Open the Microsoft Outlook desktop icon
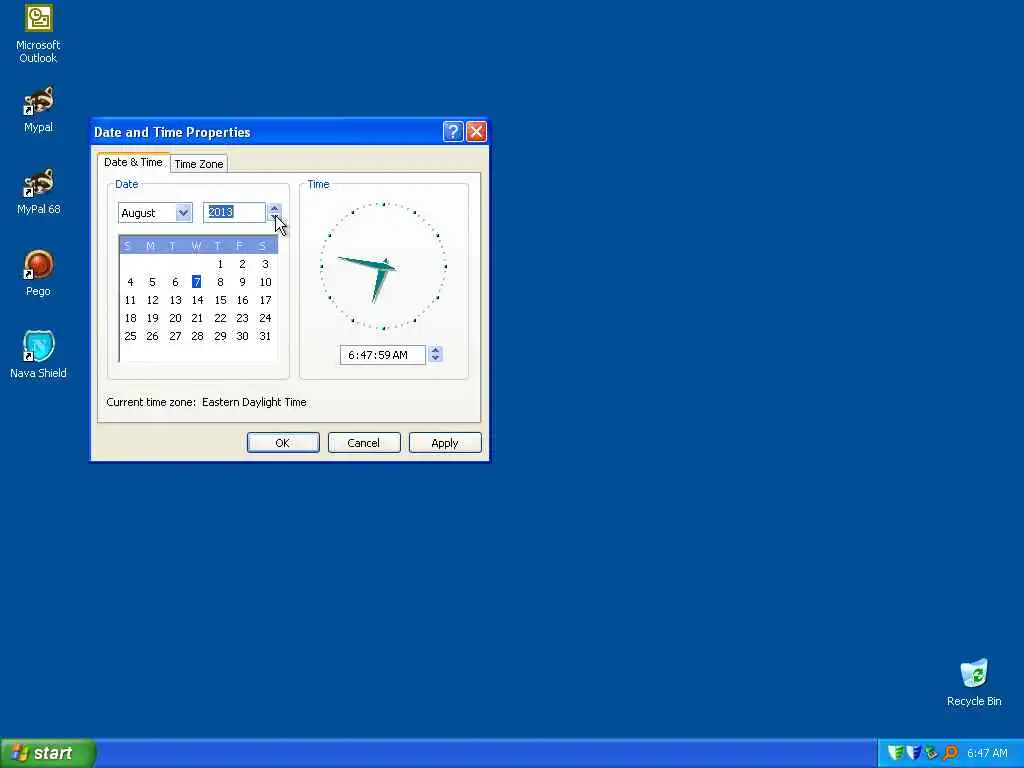The height and width of the screenshot is (768, 1024). (38, 34)
